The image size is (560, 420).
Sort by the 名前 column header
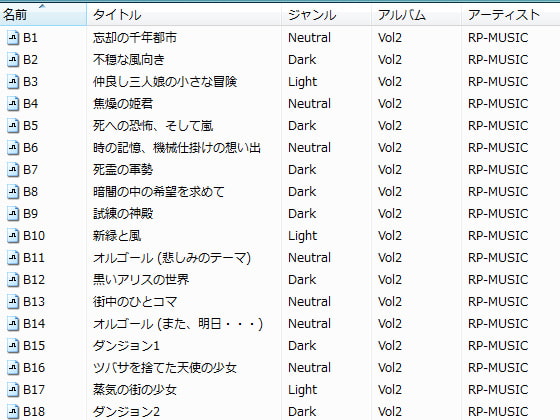tap(43, 15)
